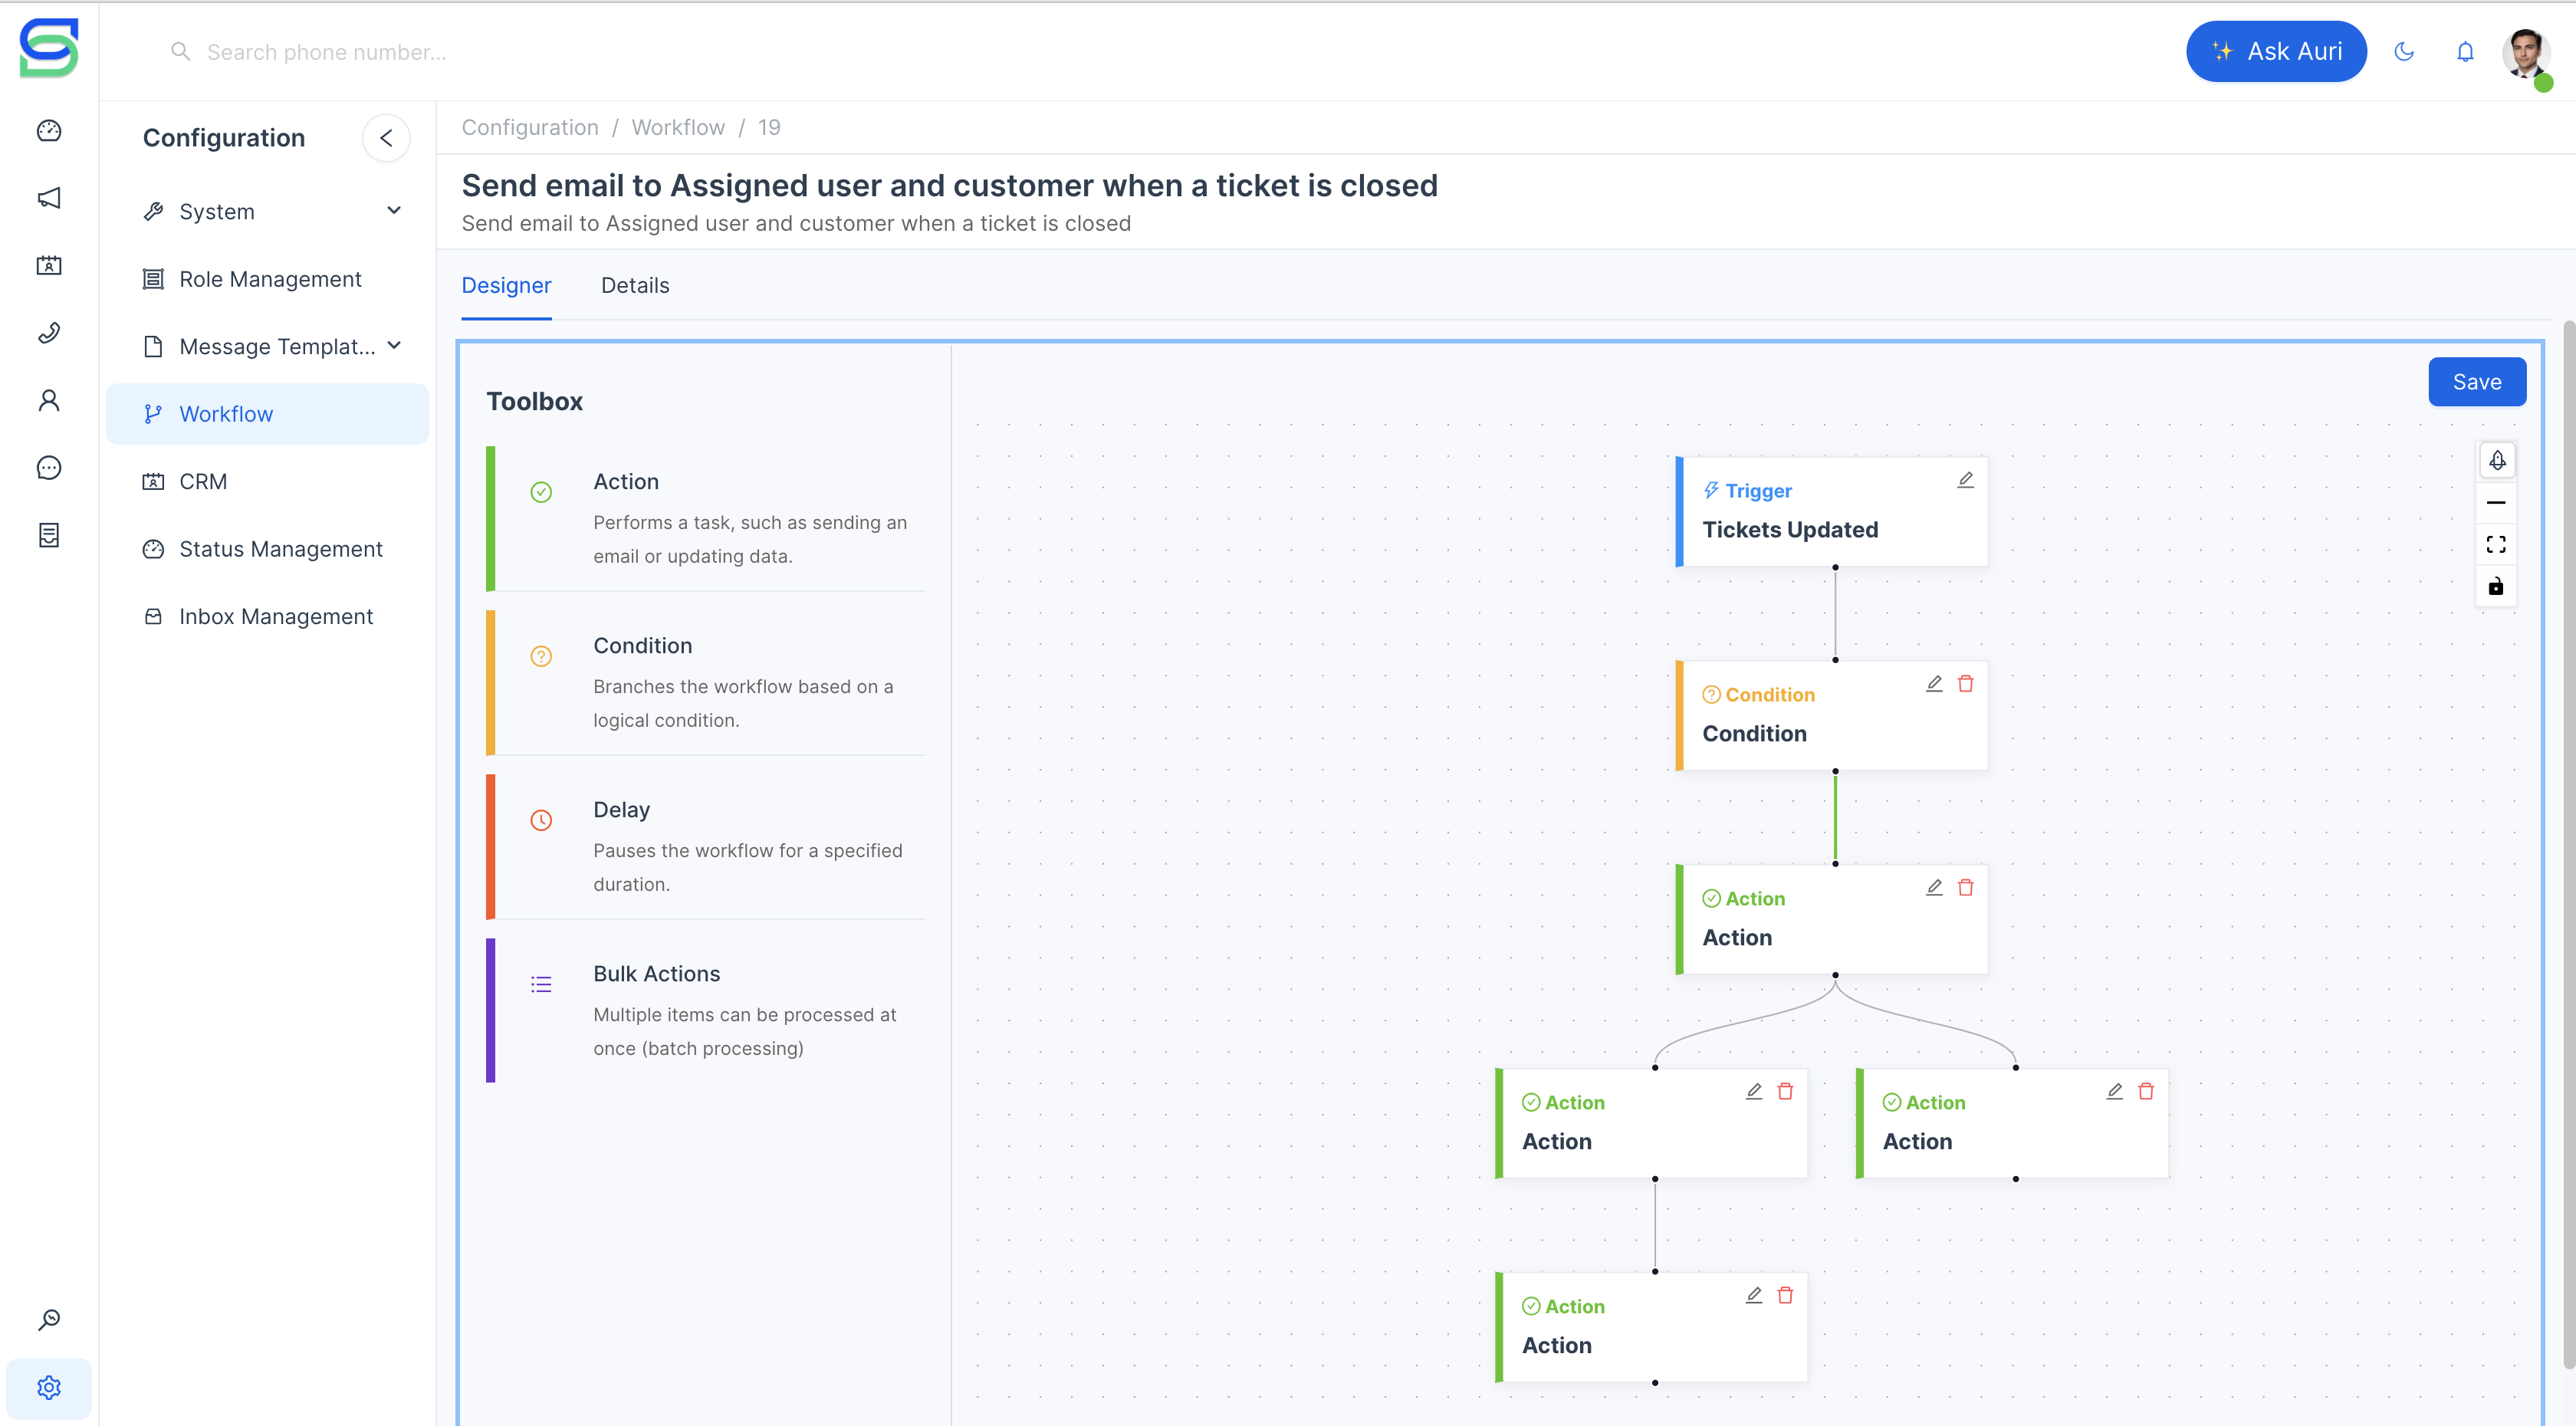Open the chat messages sidebar icon

pyautogui.click(x=49, y=468)
